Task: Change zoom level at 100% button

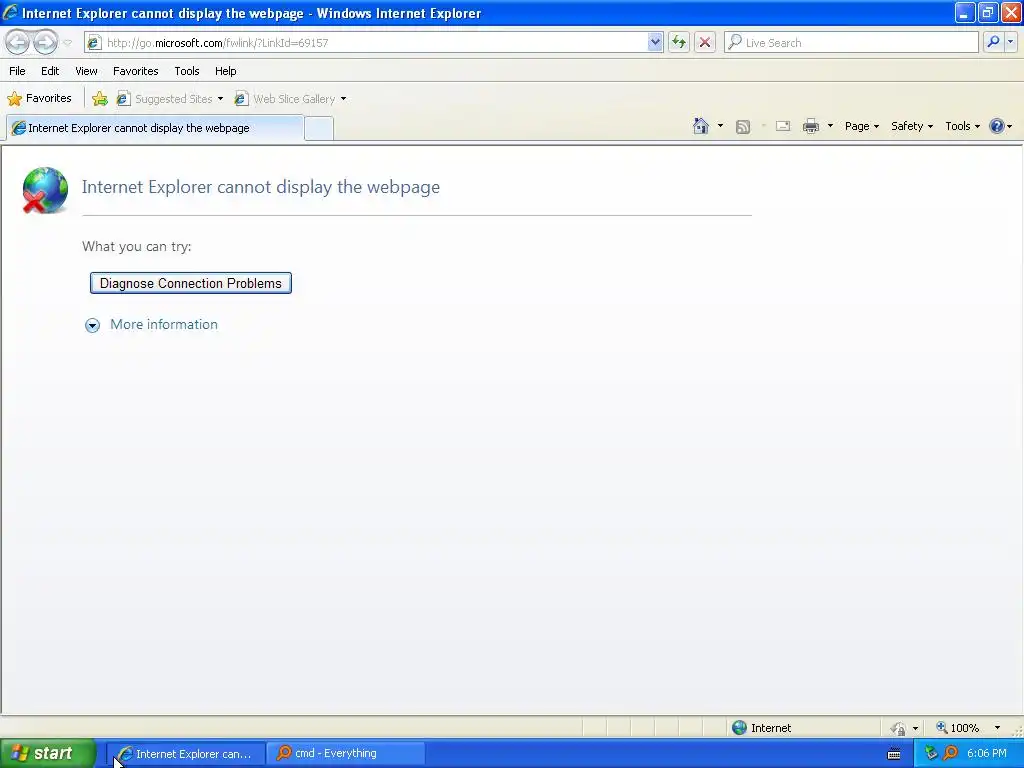Action: (957, 728)
